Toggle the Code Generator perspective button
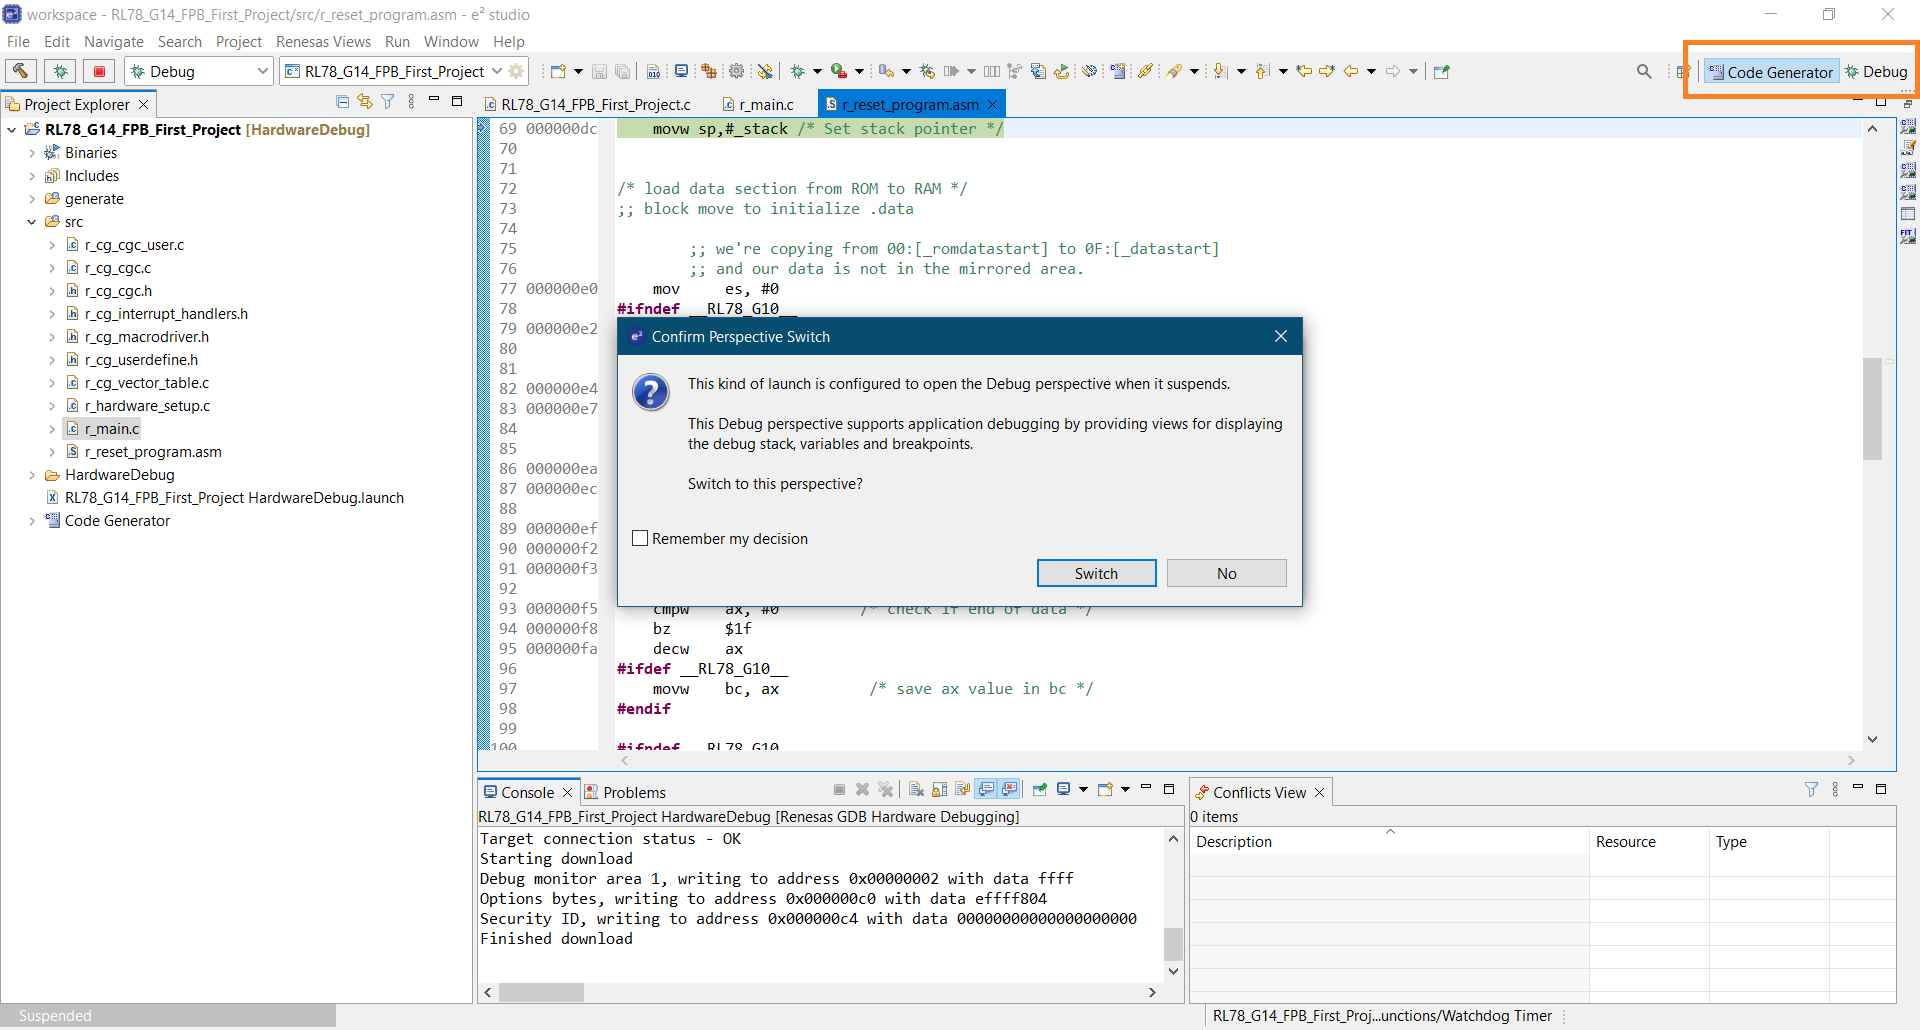Screen dimensions: 1920x1030 pos(1770,71)
